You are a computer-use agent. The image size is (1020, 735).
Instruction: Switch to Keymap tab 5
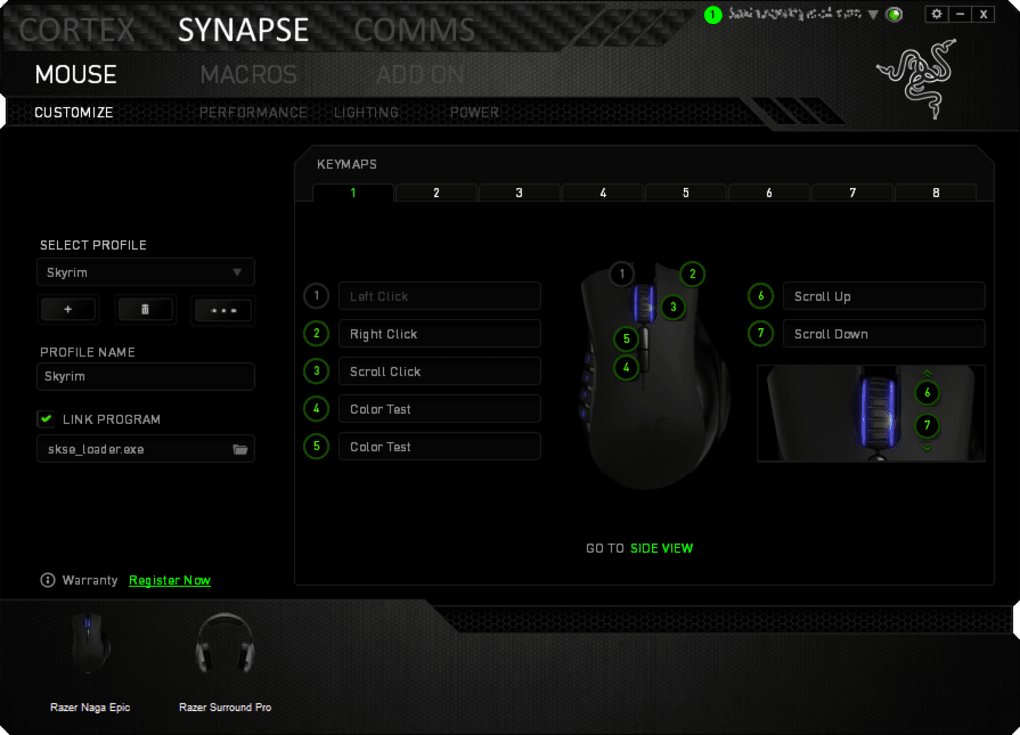pyautogui.click(x=685, y=191)
